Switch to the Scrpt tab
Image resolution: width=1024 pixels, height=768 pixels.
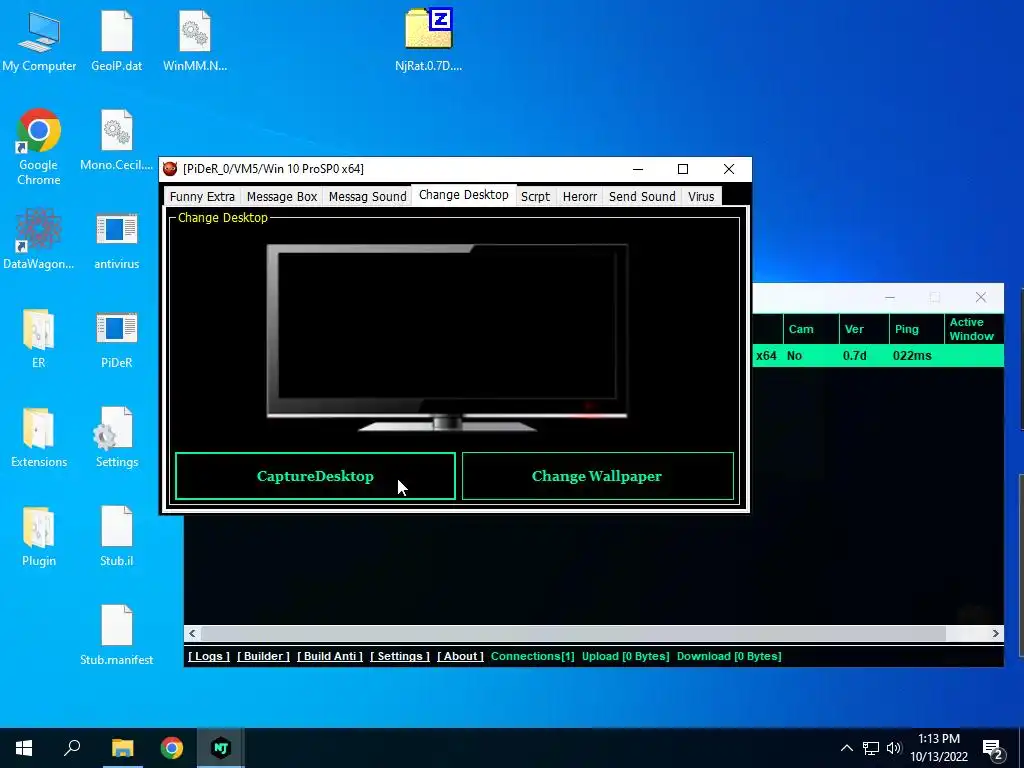536,197
